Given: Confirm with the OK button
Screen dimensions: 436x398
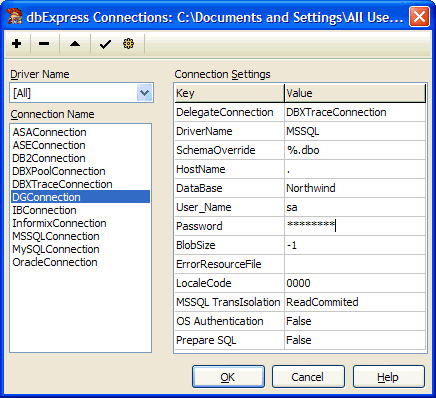Looking at the screenshot, I should pos(228,377).
